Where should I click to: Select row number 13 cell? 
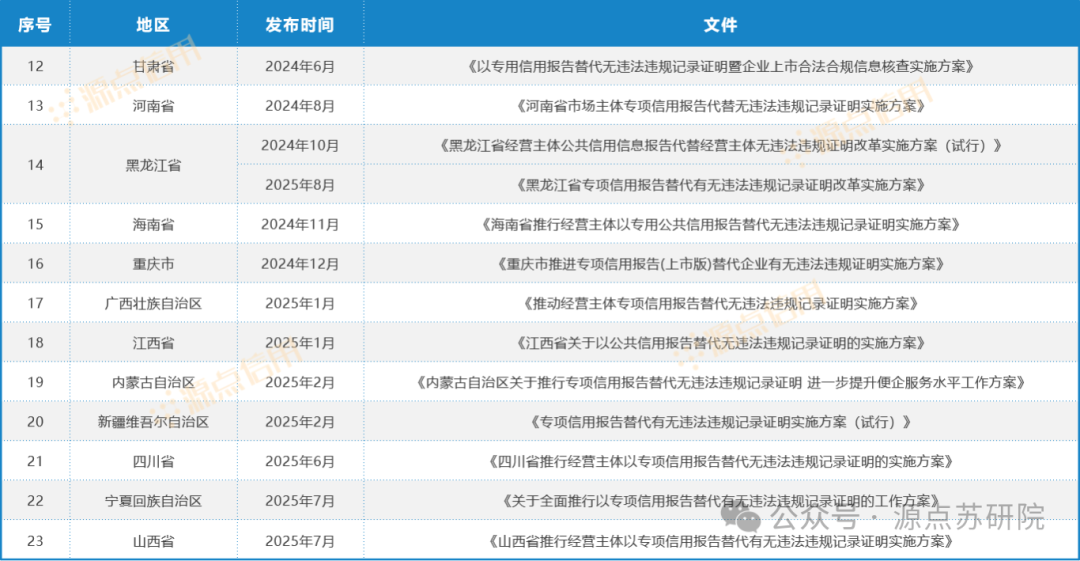point(35,105)
